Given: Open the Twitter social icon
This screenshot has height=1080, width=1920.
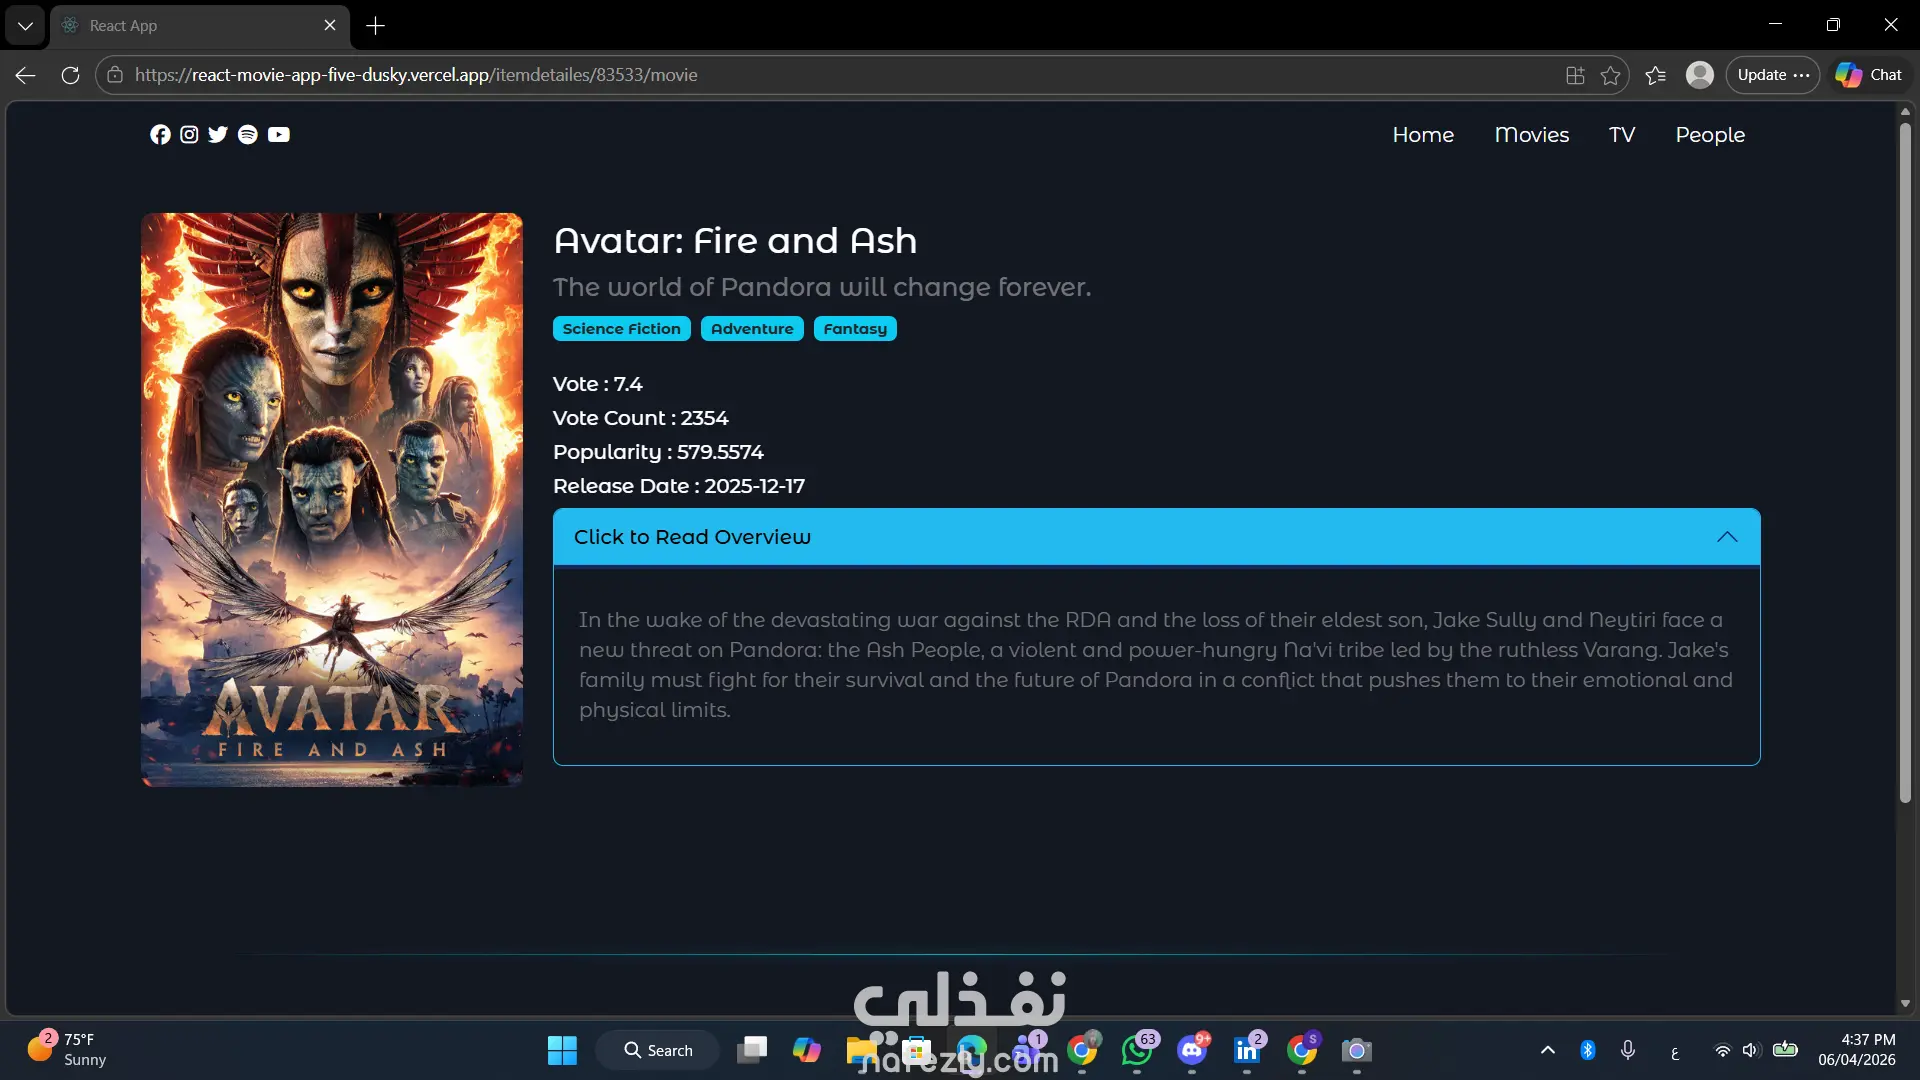Looking at the screenshot, I should [x=218, y=135].
